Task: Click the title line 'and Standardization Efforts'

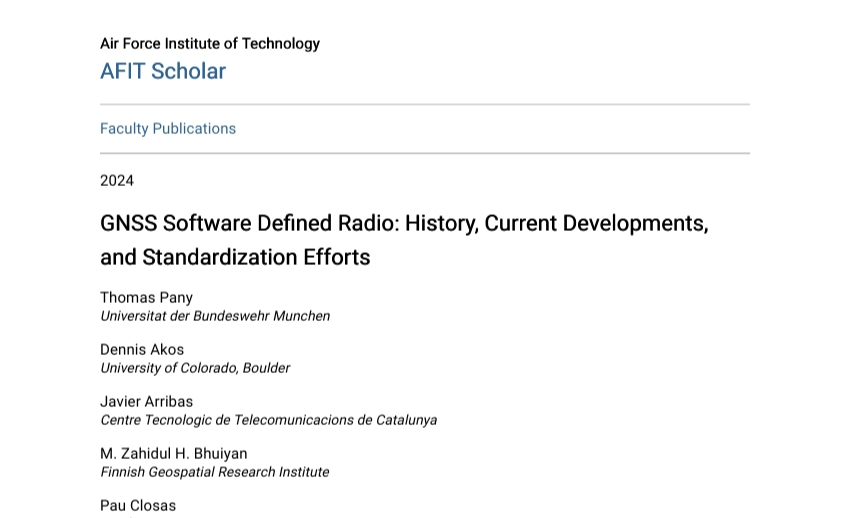Action: 235,257
